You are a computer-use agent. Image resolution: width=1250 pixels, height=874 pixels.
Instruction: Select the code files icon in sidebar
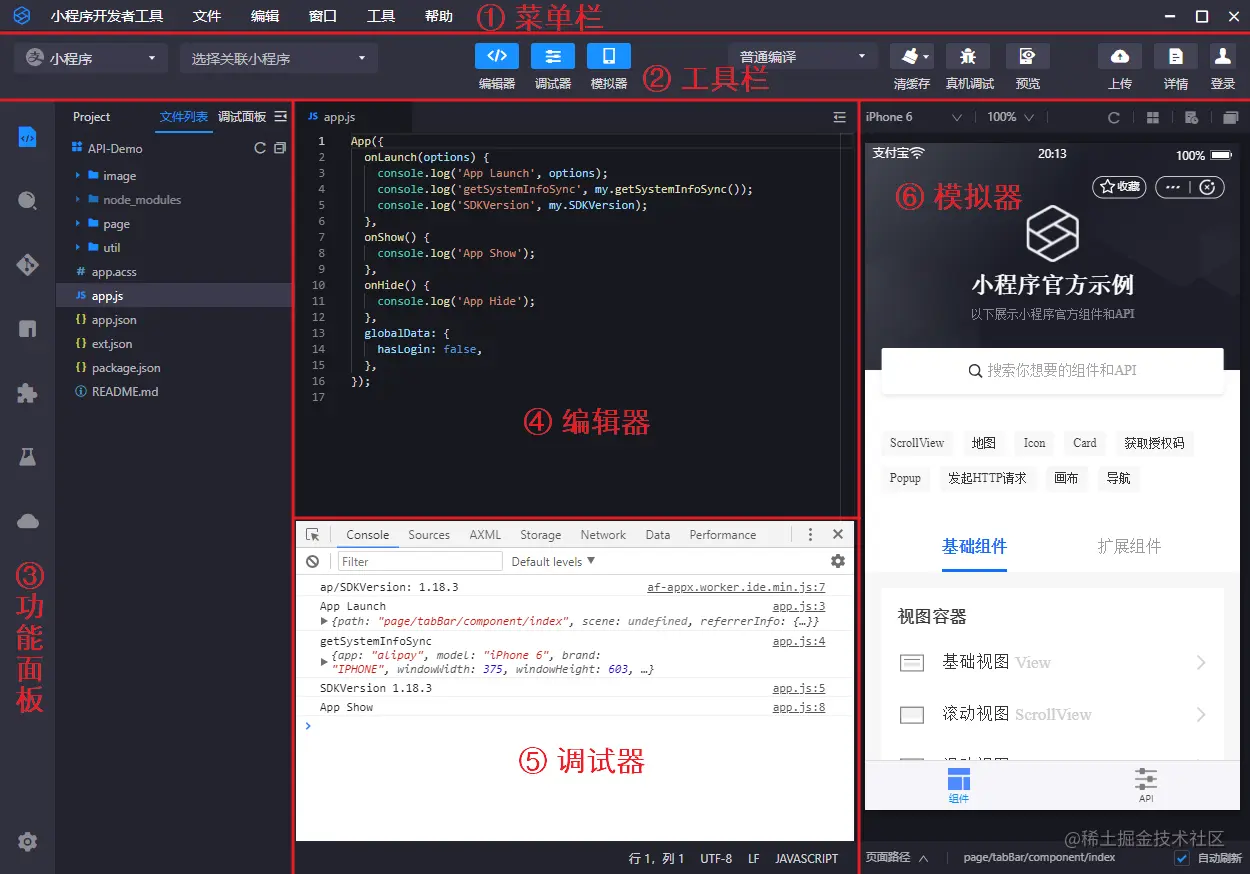click(28, 137)
